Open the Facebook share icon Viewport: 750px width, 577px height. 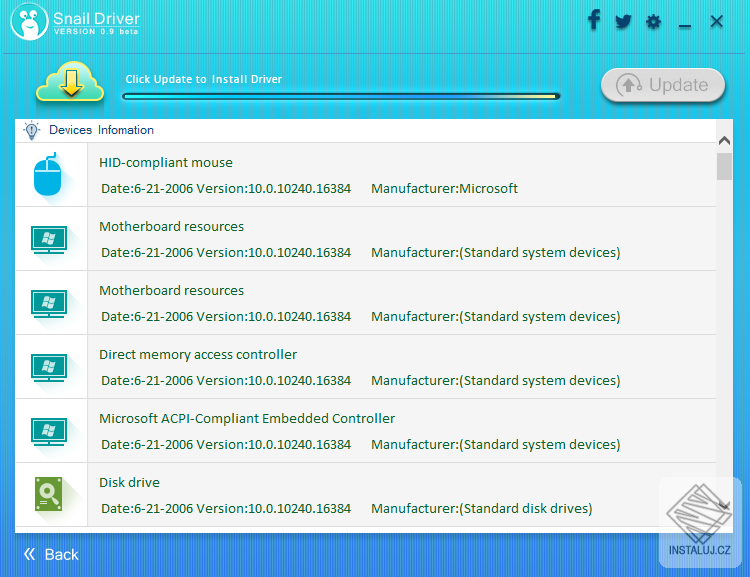[x=594, y=20]
